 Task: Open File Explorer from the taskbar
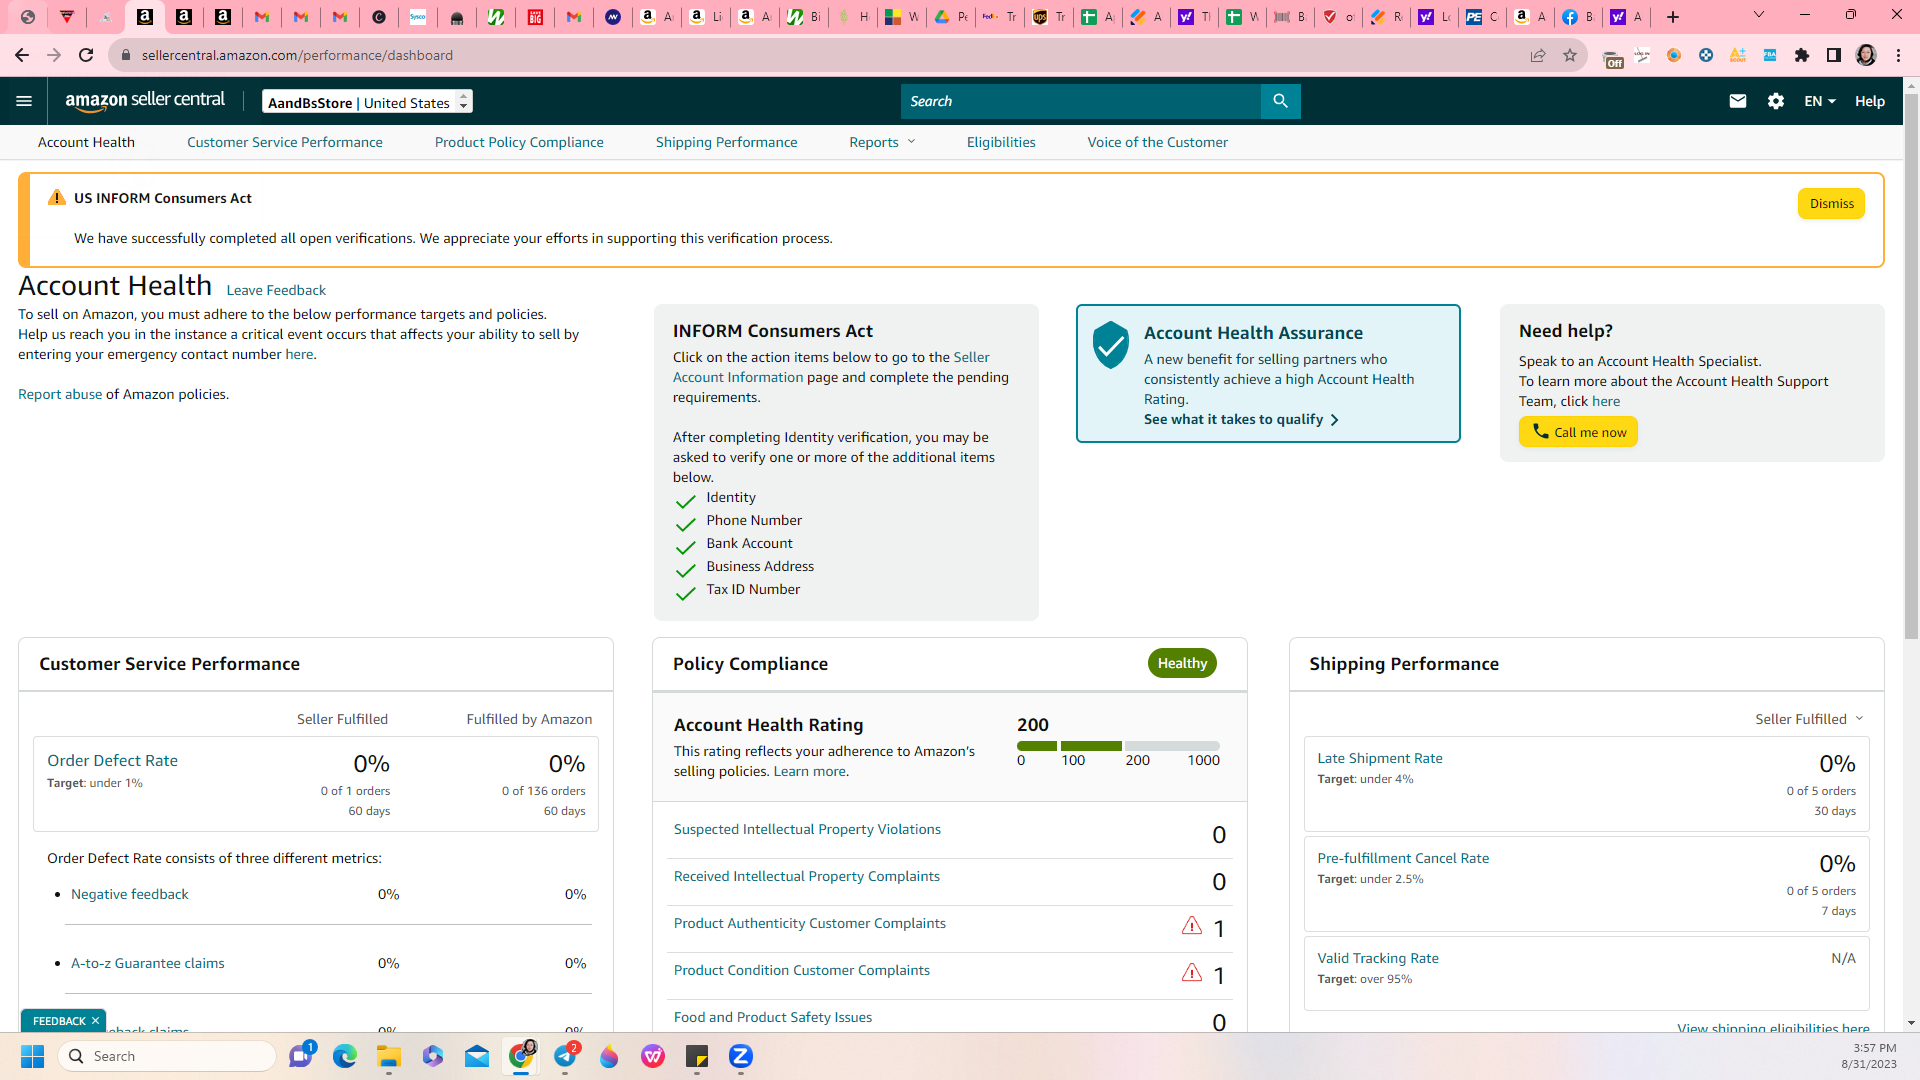coord(388,1056)
